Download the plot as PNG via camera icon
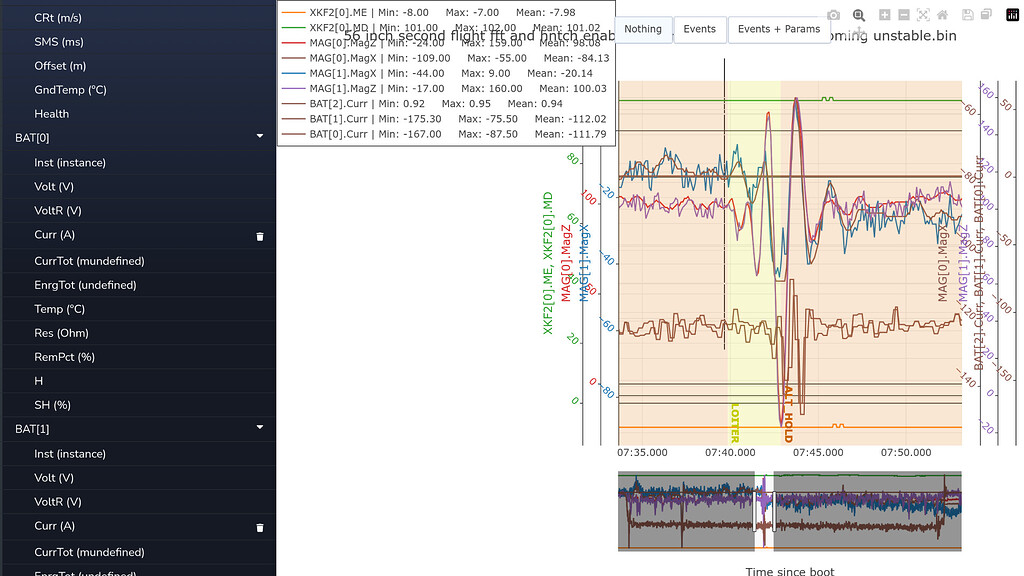The width and height of the screenshot is (1024, 576). pos(833,15)
